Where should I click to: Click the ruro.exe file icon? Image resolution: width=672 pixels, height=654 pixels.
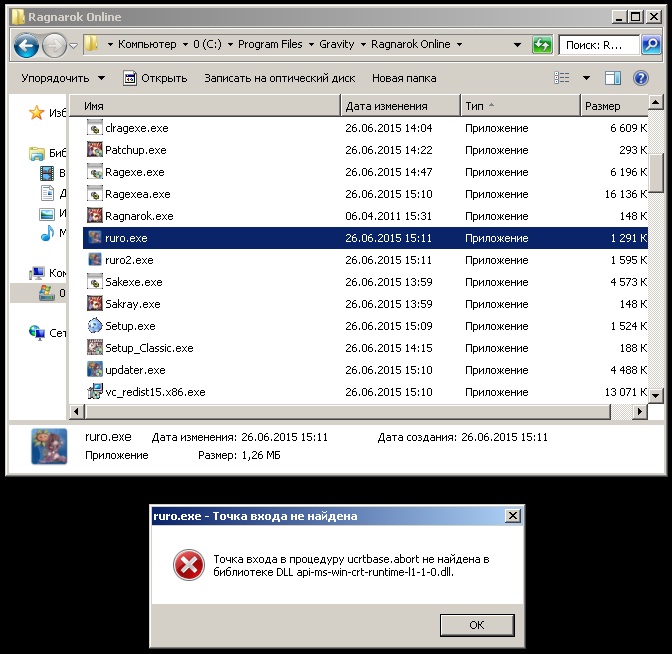pos(95,237)
